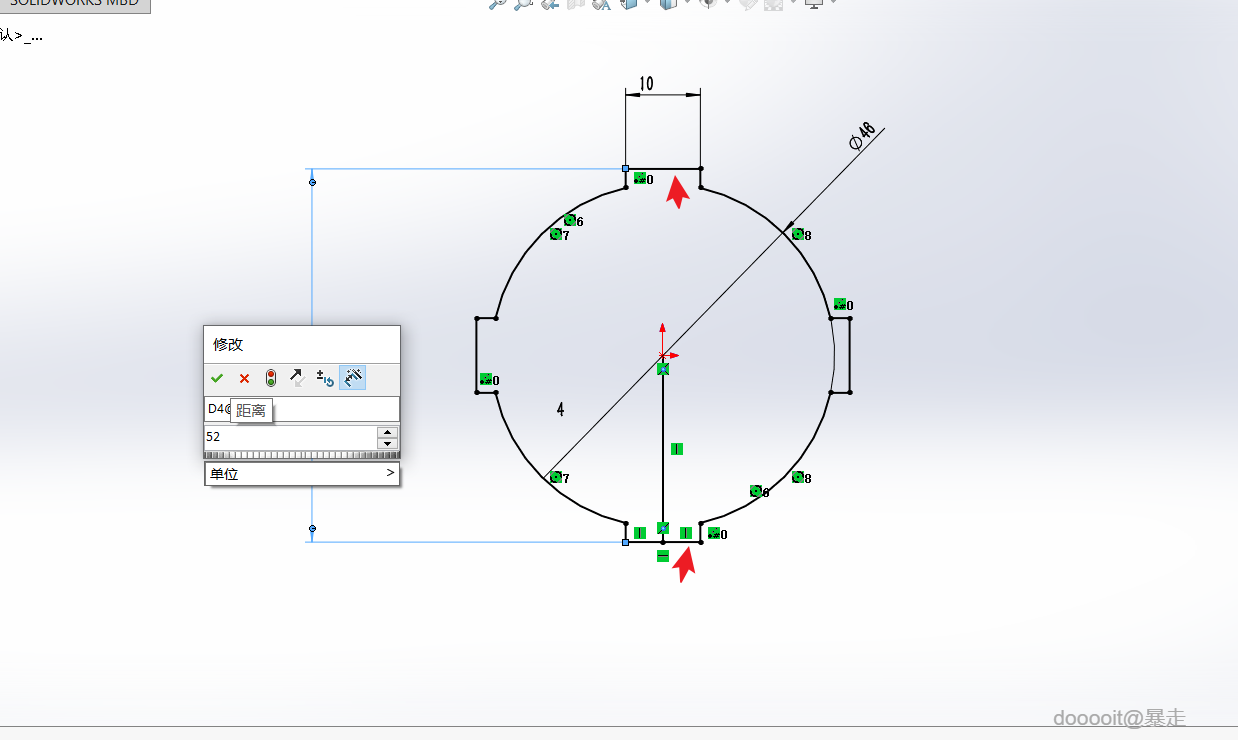The image size is (1238, 740).
Task: Select the relation icon 0 near the right slot
Action: 843,304
